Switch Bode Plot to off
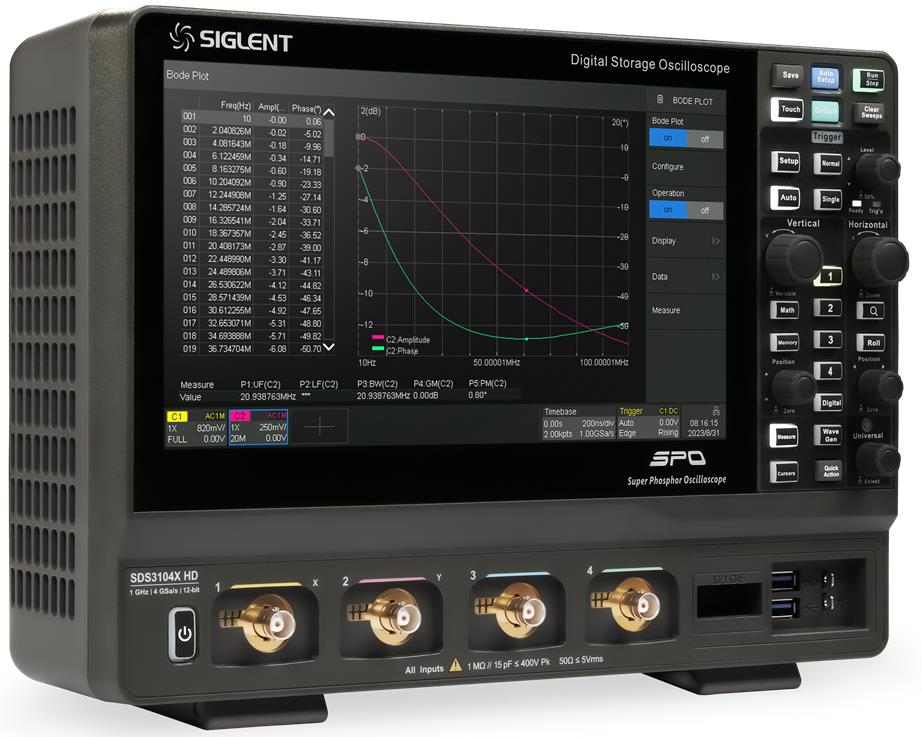Screen dimensions: 922x737 tap(705, 139)
